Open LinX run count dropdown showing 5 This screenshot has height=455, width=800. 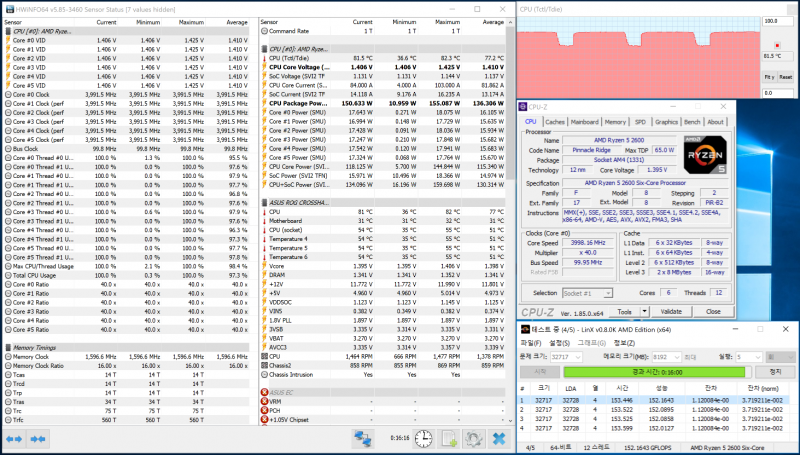point(758,357)
